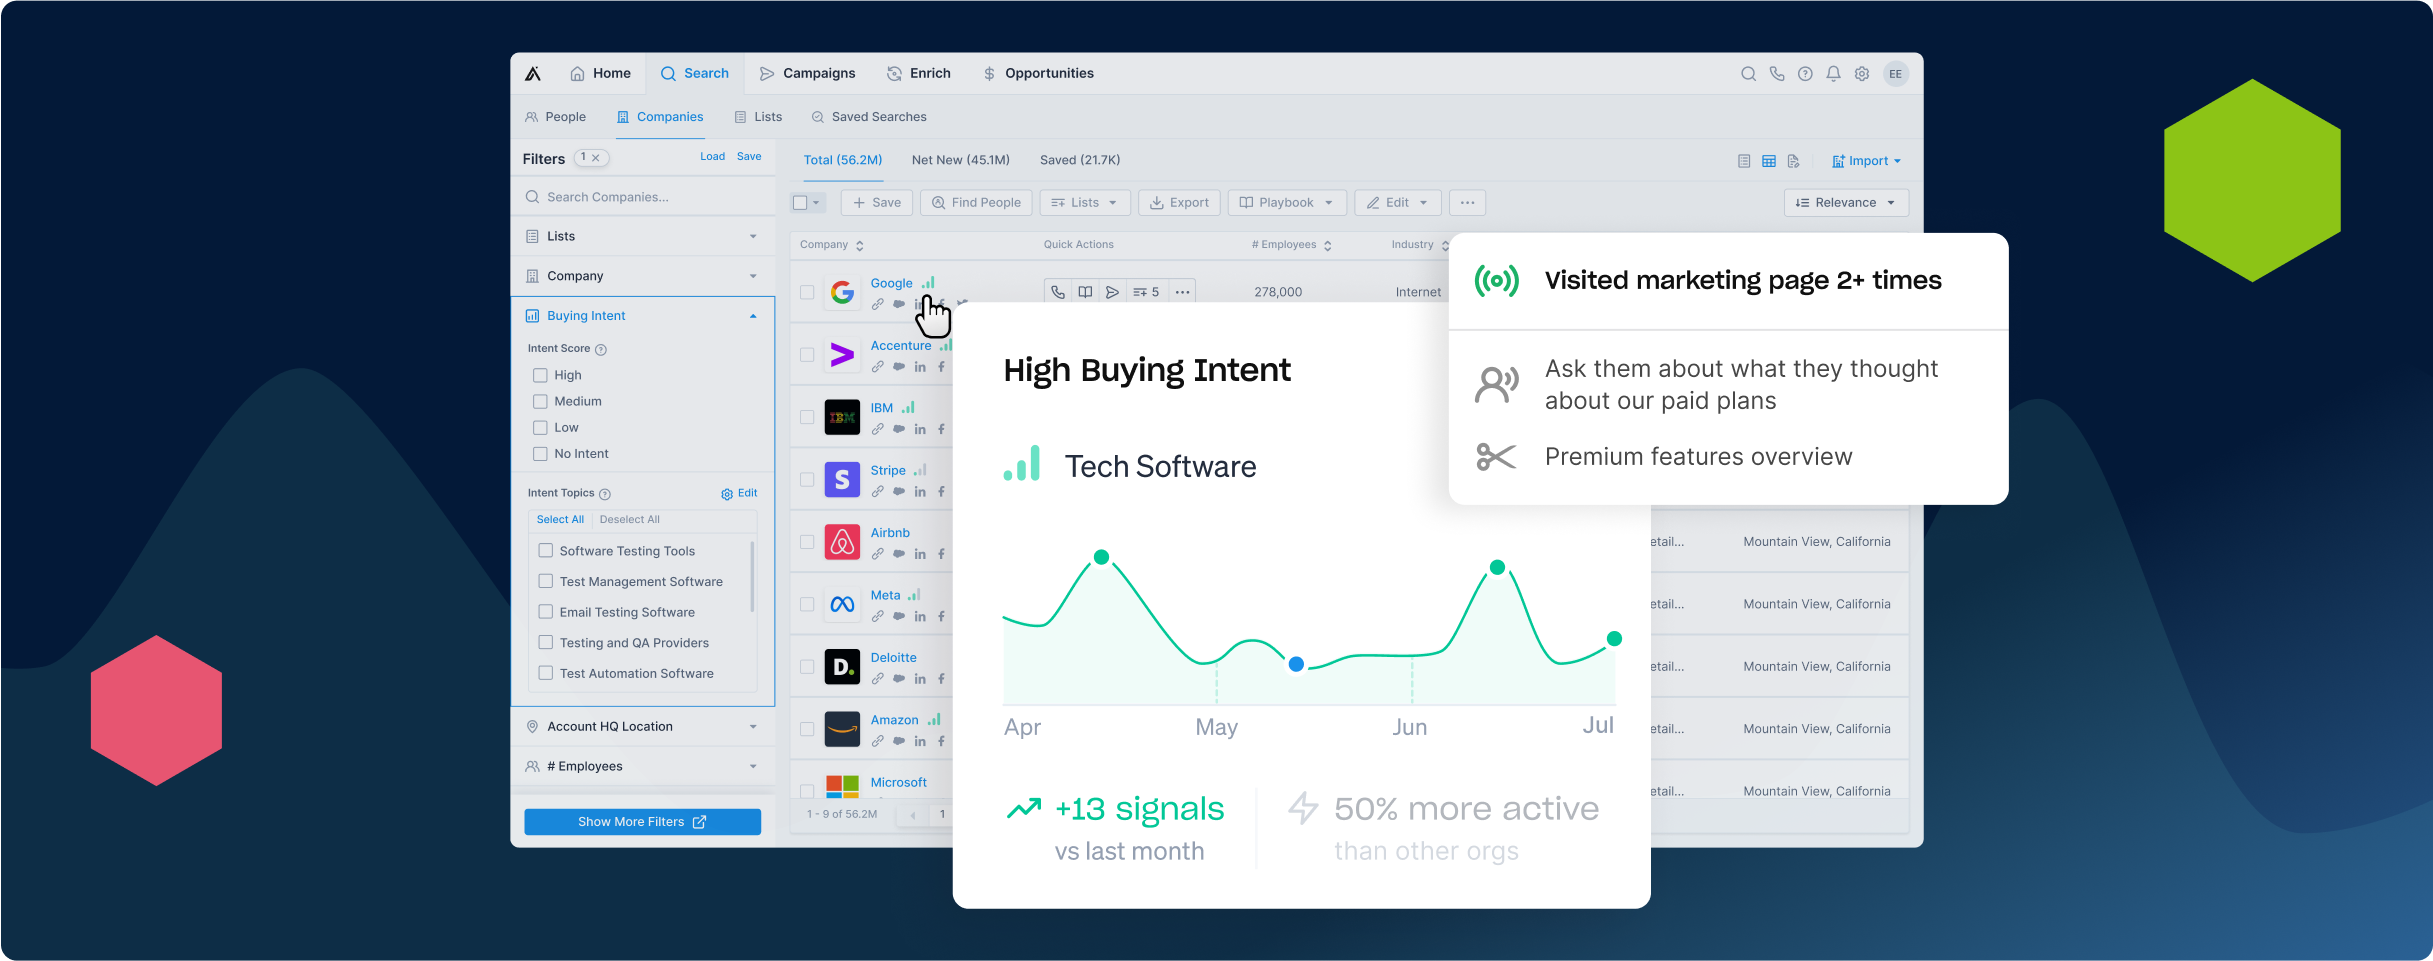Click the phone dialer icon in top bar
The image size is (2433, 961).
pos(1776,74)
